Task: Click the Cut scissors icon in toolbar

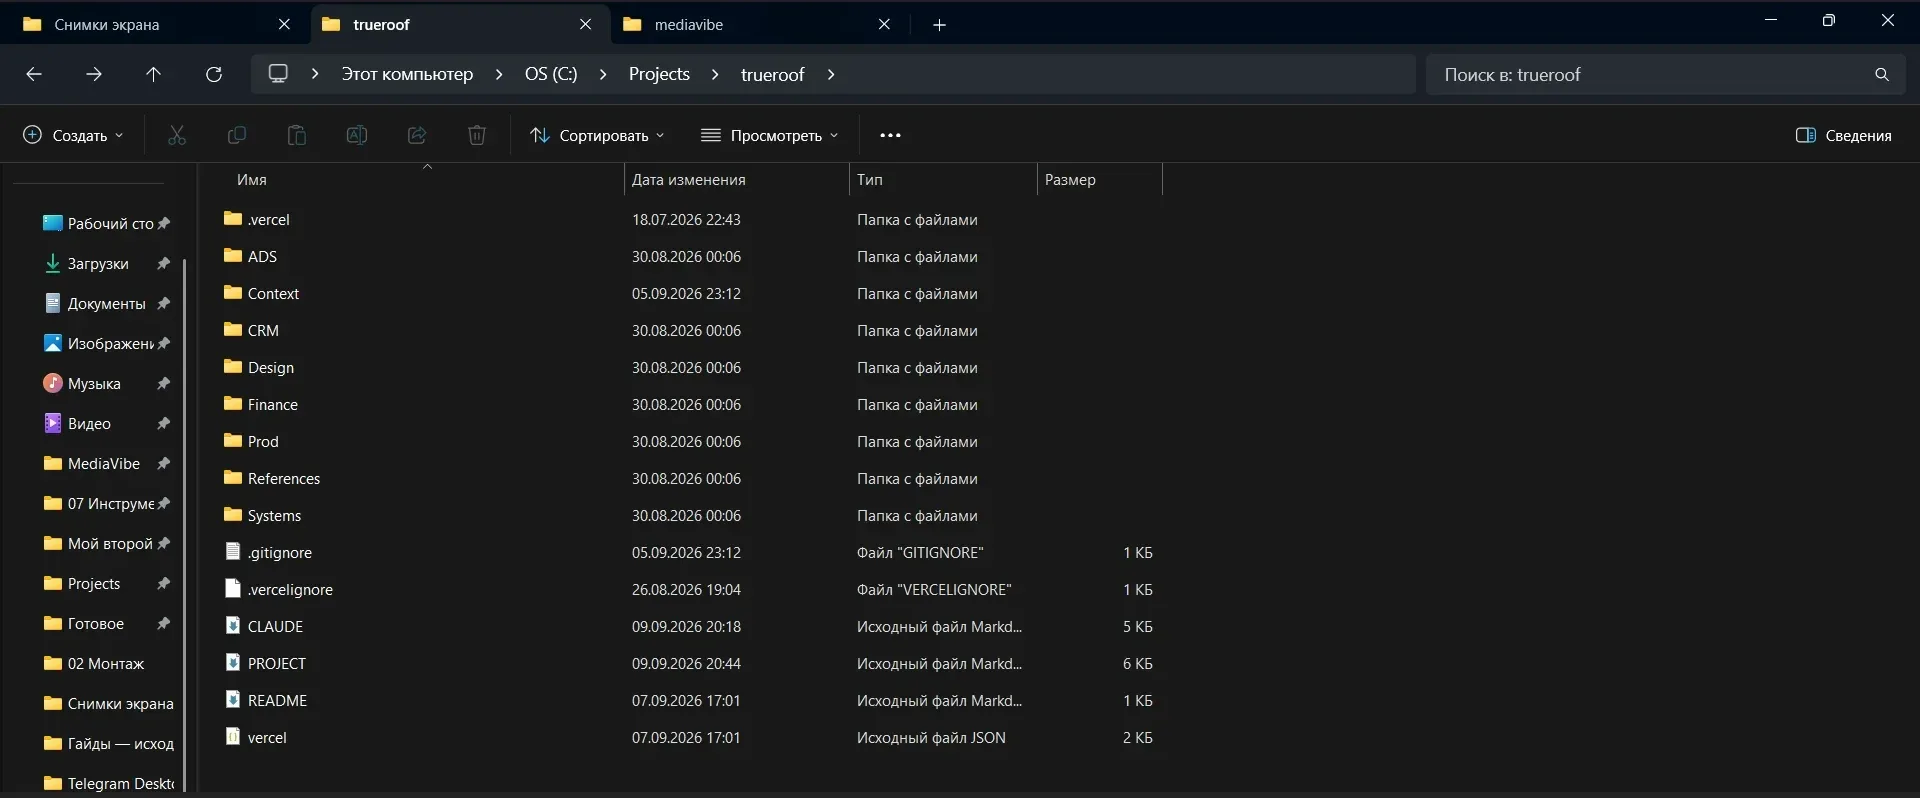Action: pos(177,135)
